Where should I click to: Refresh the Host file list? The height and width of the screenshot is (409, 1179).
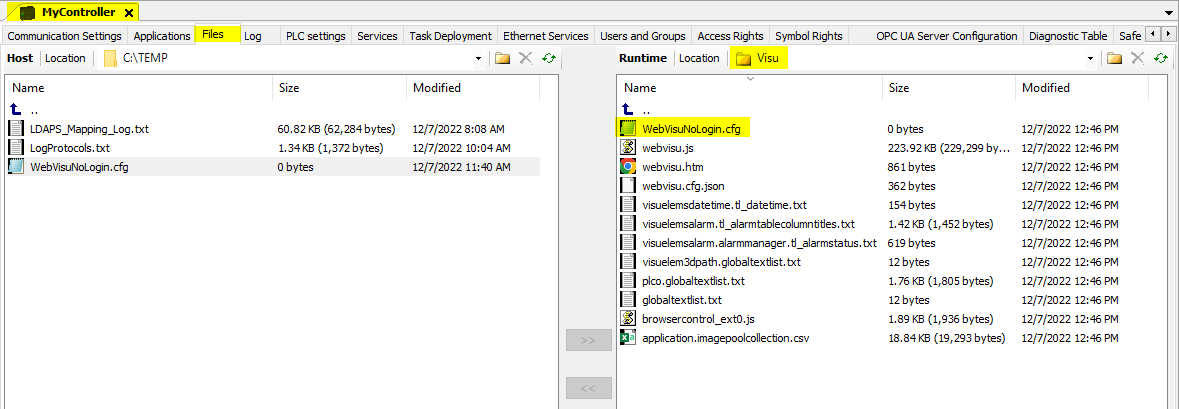click(550, 58)
